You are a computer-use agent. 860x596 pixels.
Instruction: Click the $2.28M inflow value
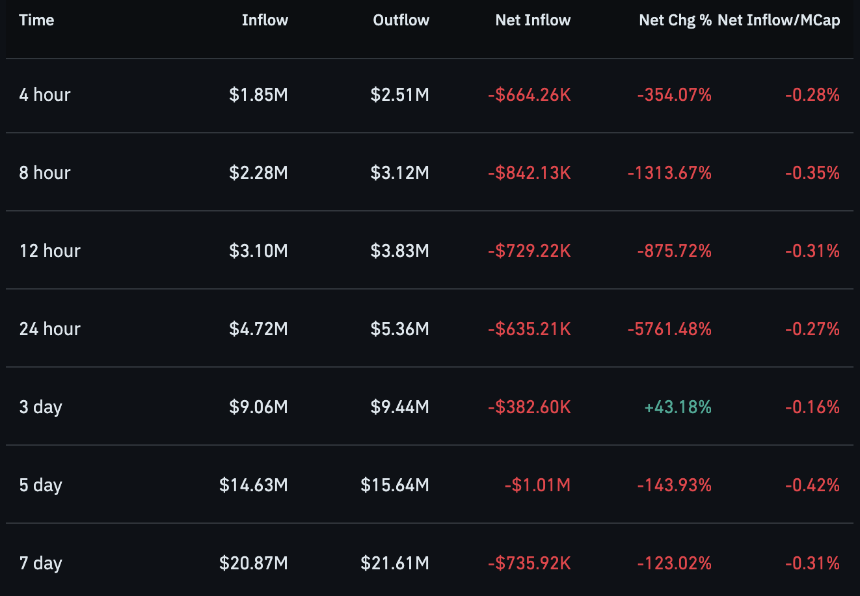point(258,173)
